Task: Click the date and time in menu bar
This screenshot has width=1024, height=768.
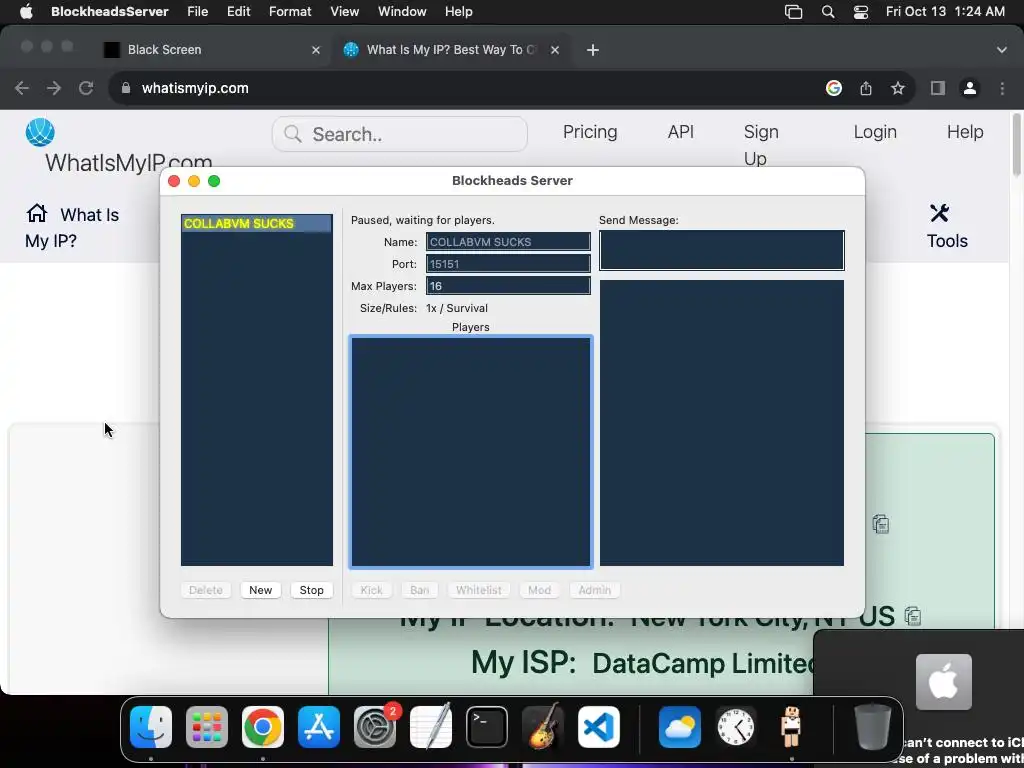Action: (x=945, y=12)
